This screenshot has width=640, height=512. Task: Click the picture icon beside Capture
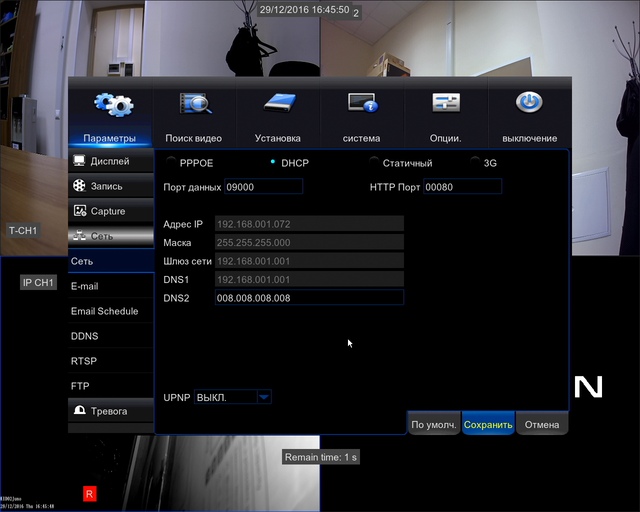point(80,211)
